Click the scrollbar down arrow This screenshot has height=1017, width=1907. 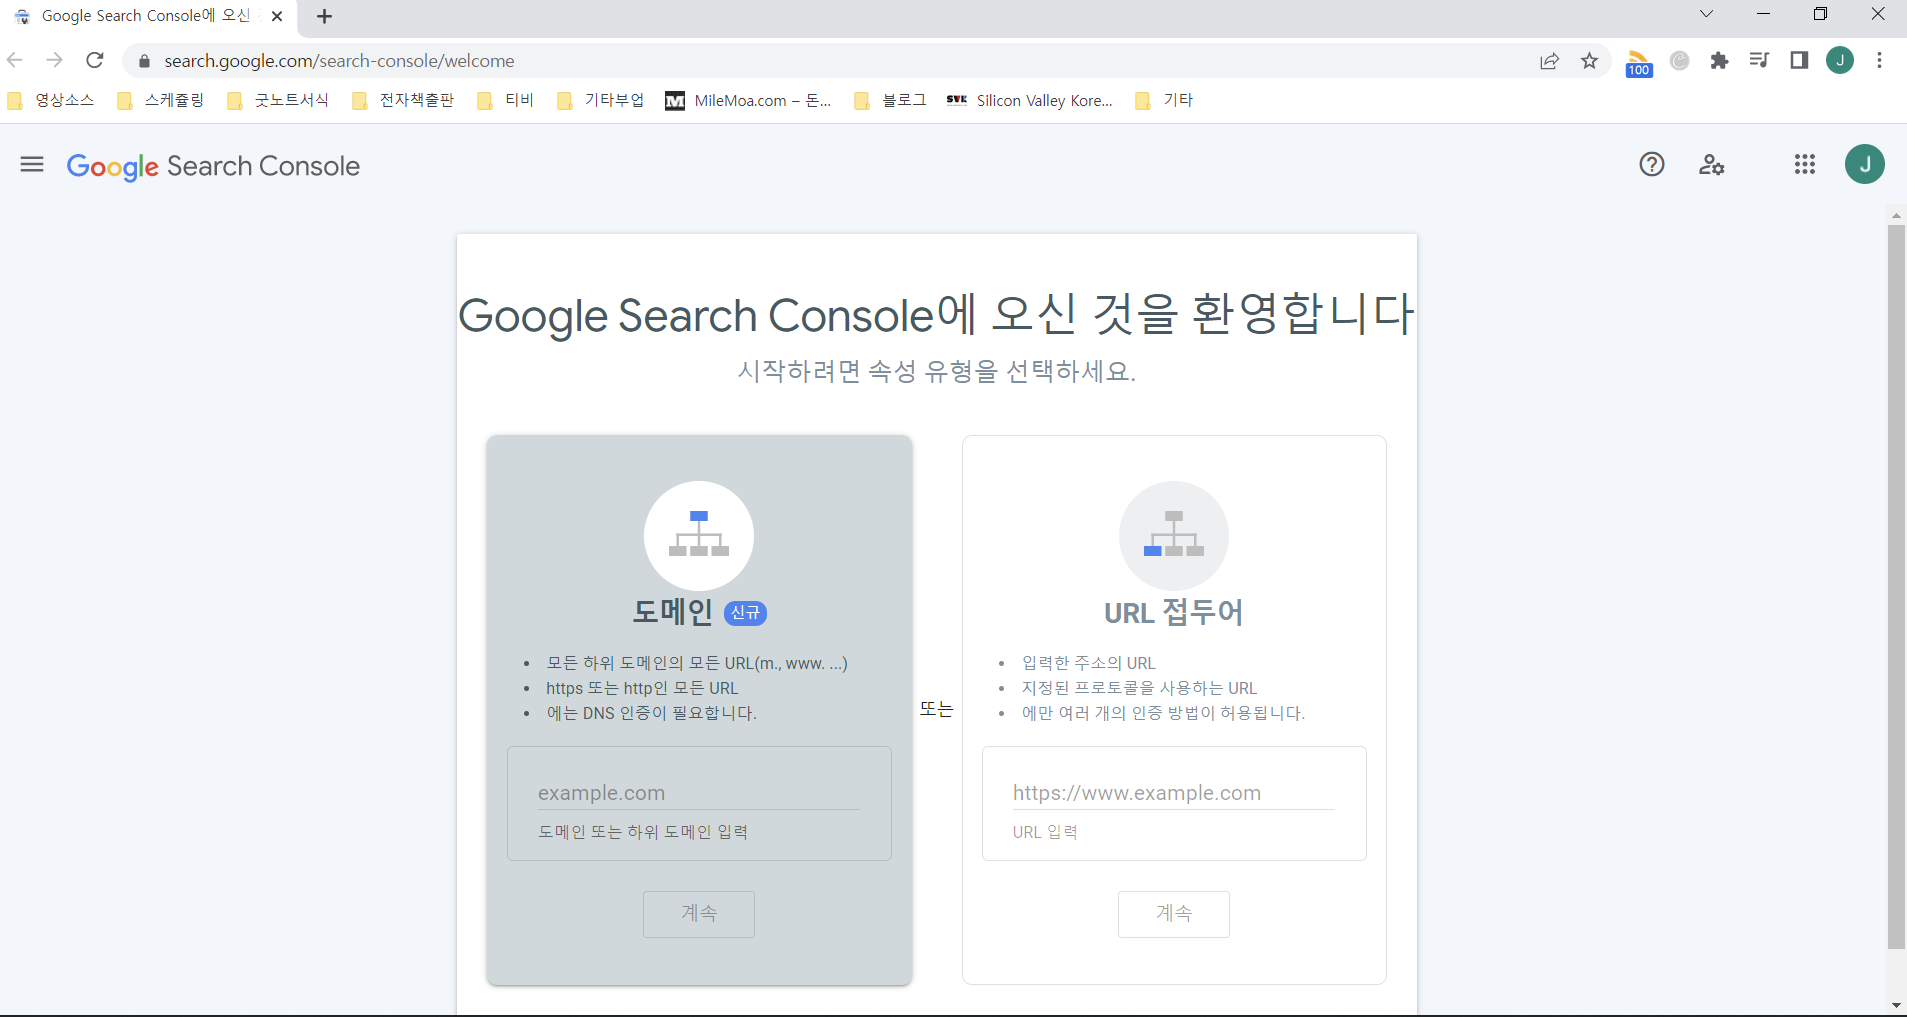click(1896, 1005)
